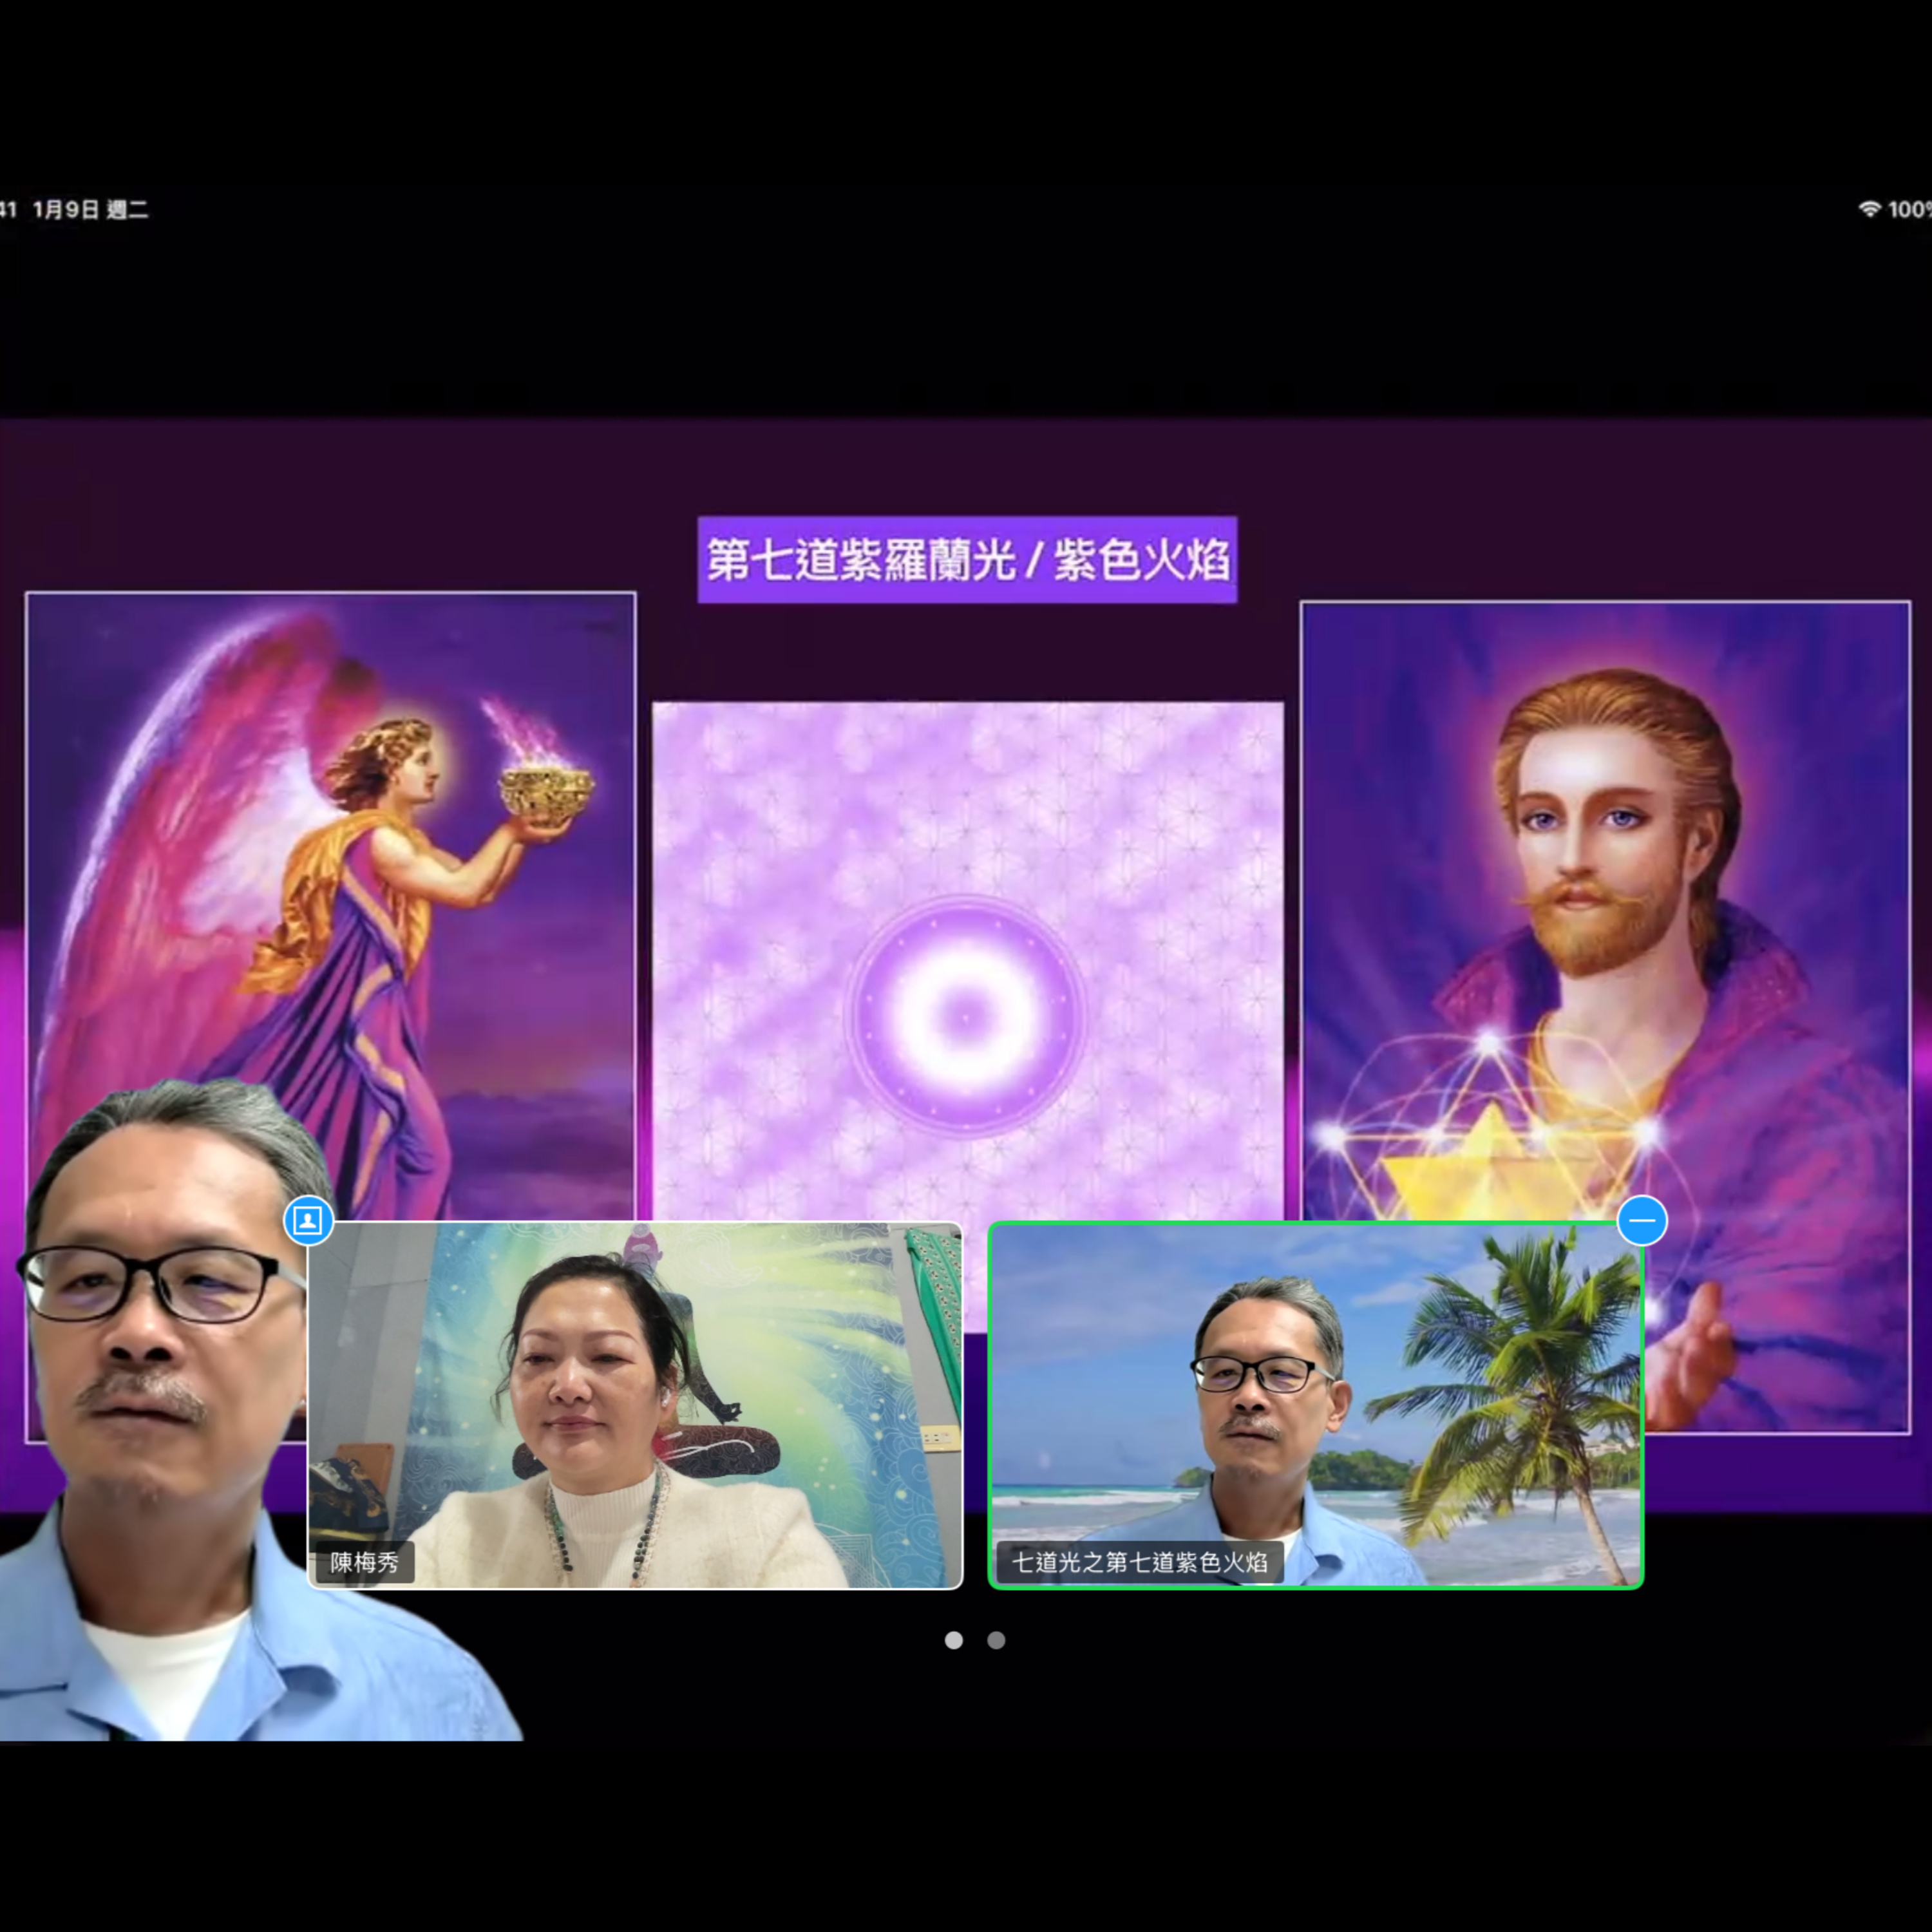Click the blue contact icon on 陳梅秀's tile
This screenshot has height=1932, width=1932.
coord(308,1220)
